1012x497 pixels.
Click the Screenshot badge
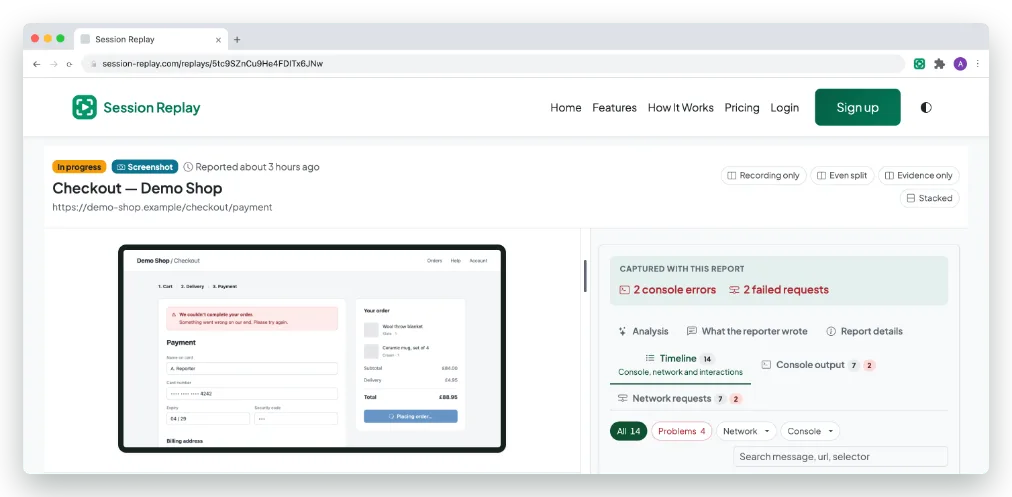click(x=145, y=167)
